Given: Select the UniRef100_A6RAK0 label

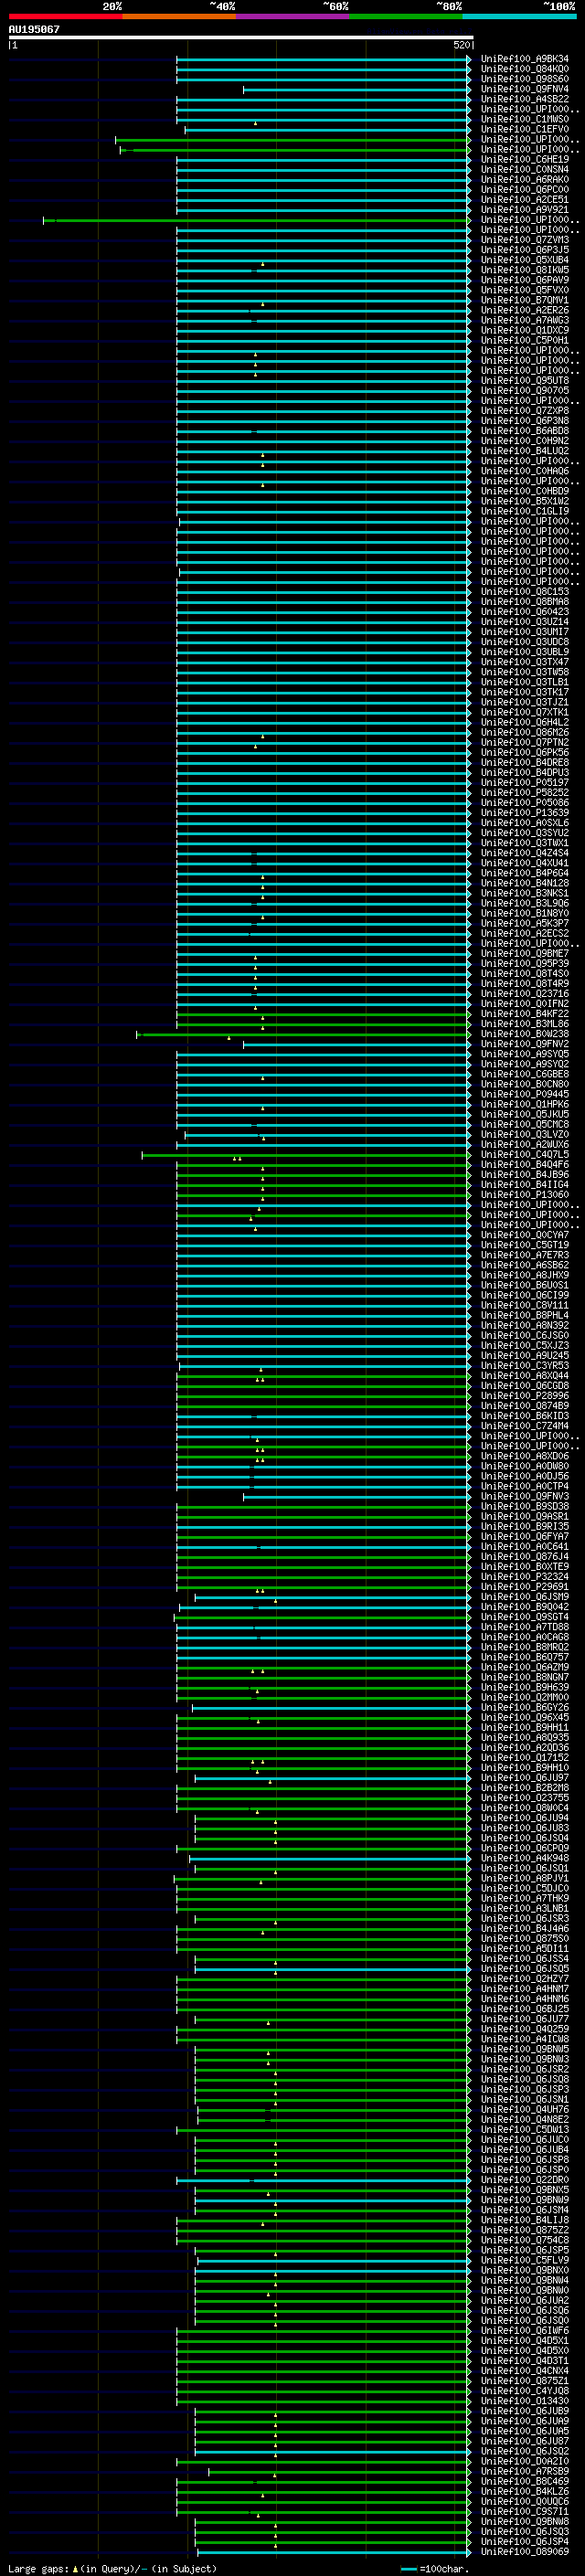Looking at the screenshot, I should [x=525, y=179].
